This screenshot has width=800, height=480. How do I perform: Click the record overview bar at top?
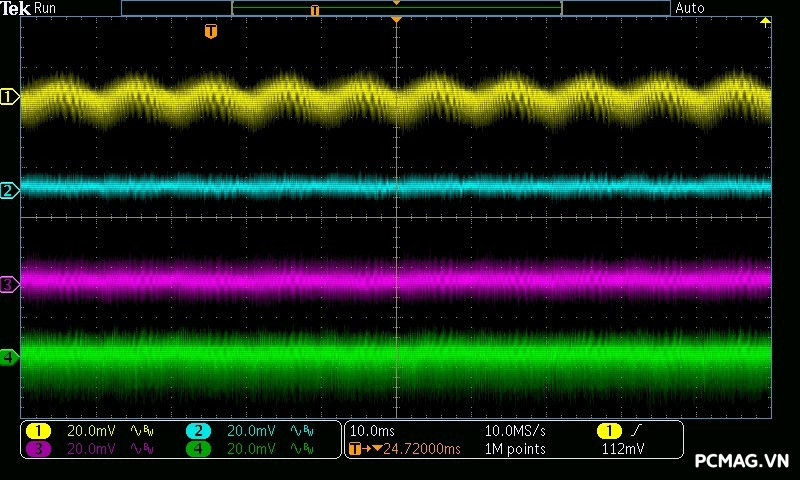pos(396,8)
